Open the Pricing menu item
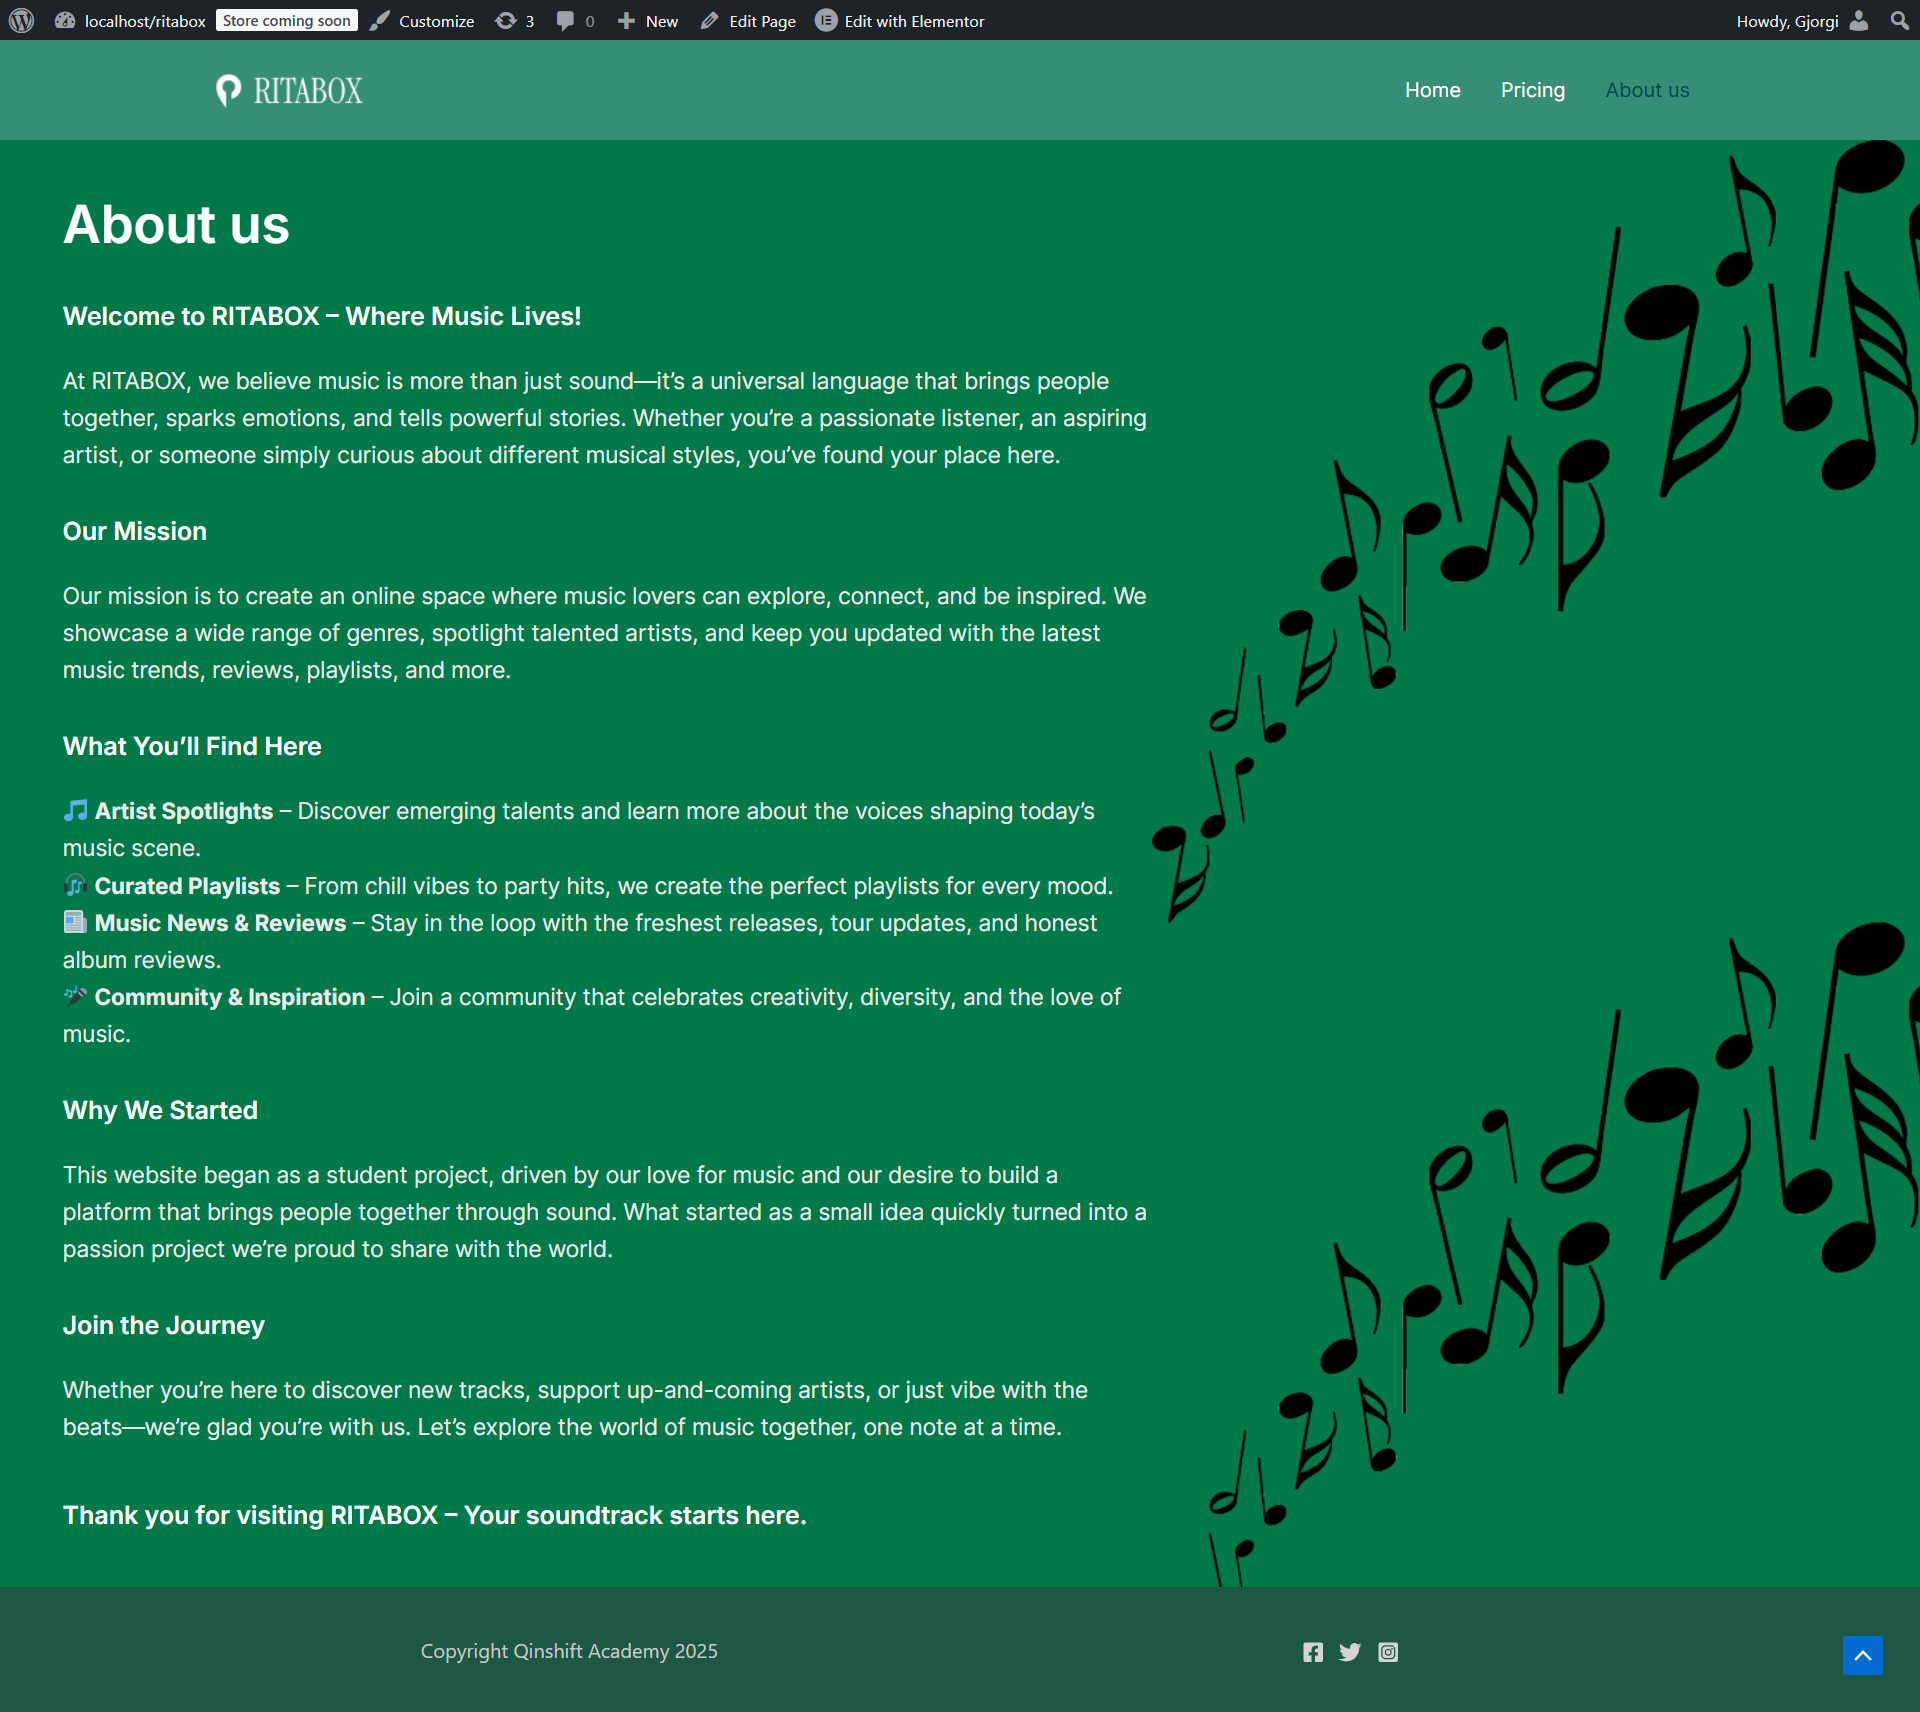The width and height of the screenshot is (1920, 1712). [1532, 90]
